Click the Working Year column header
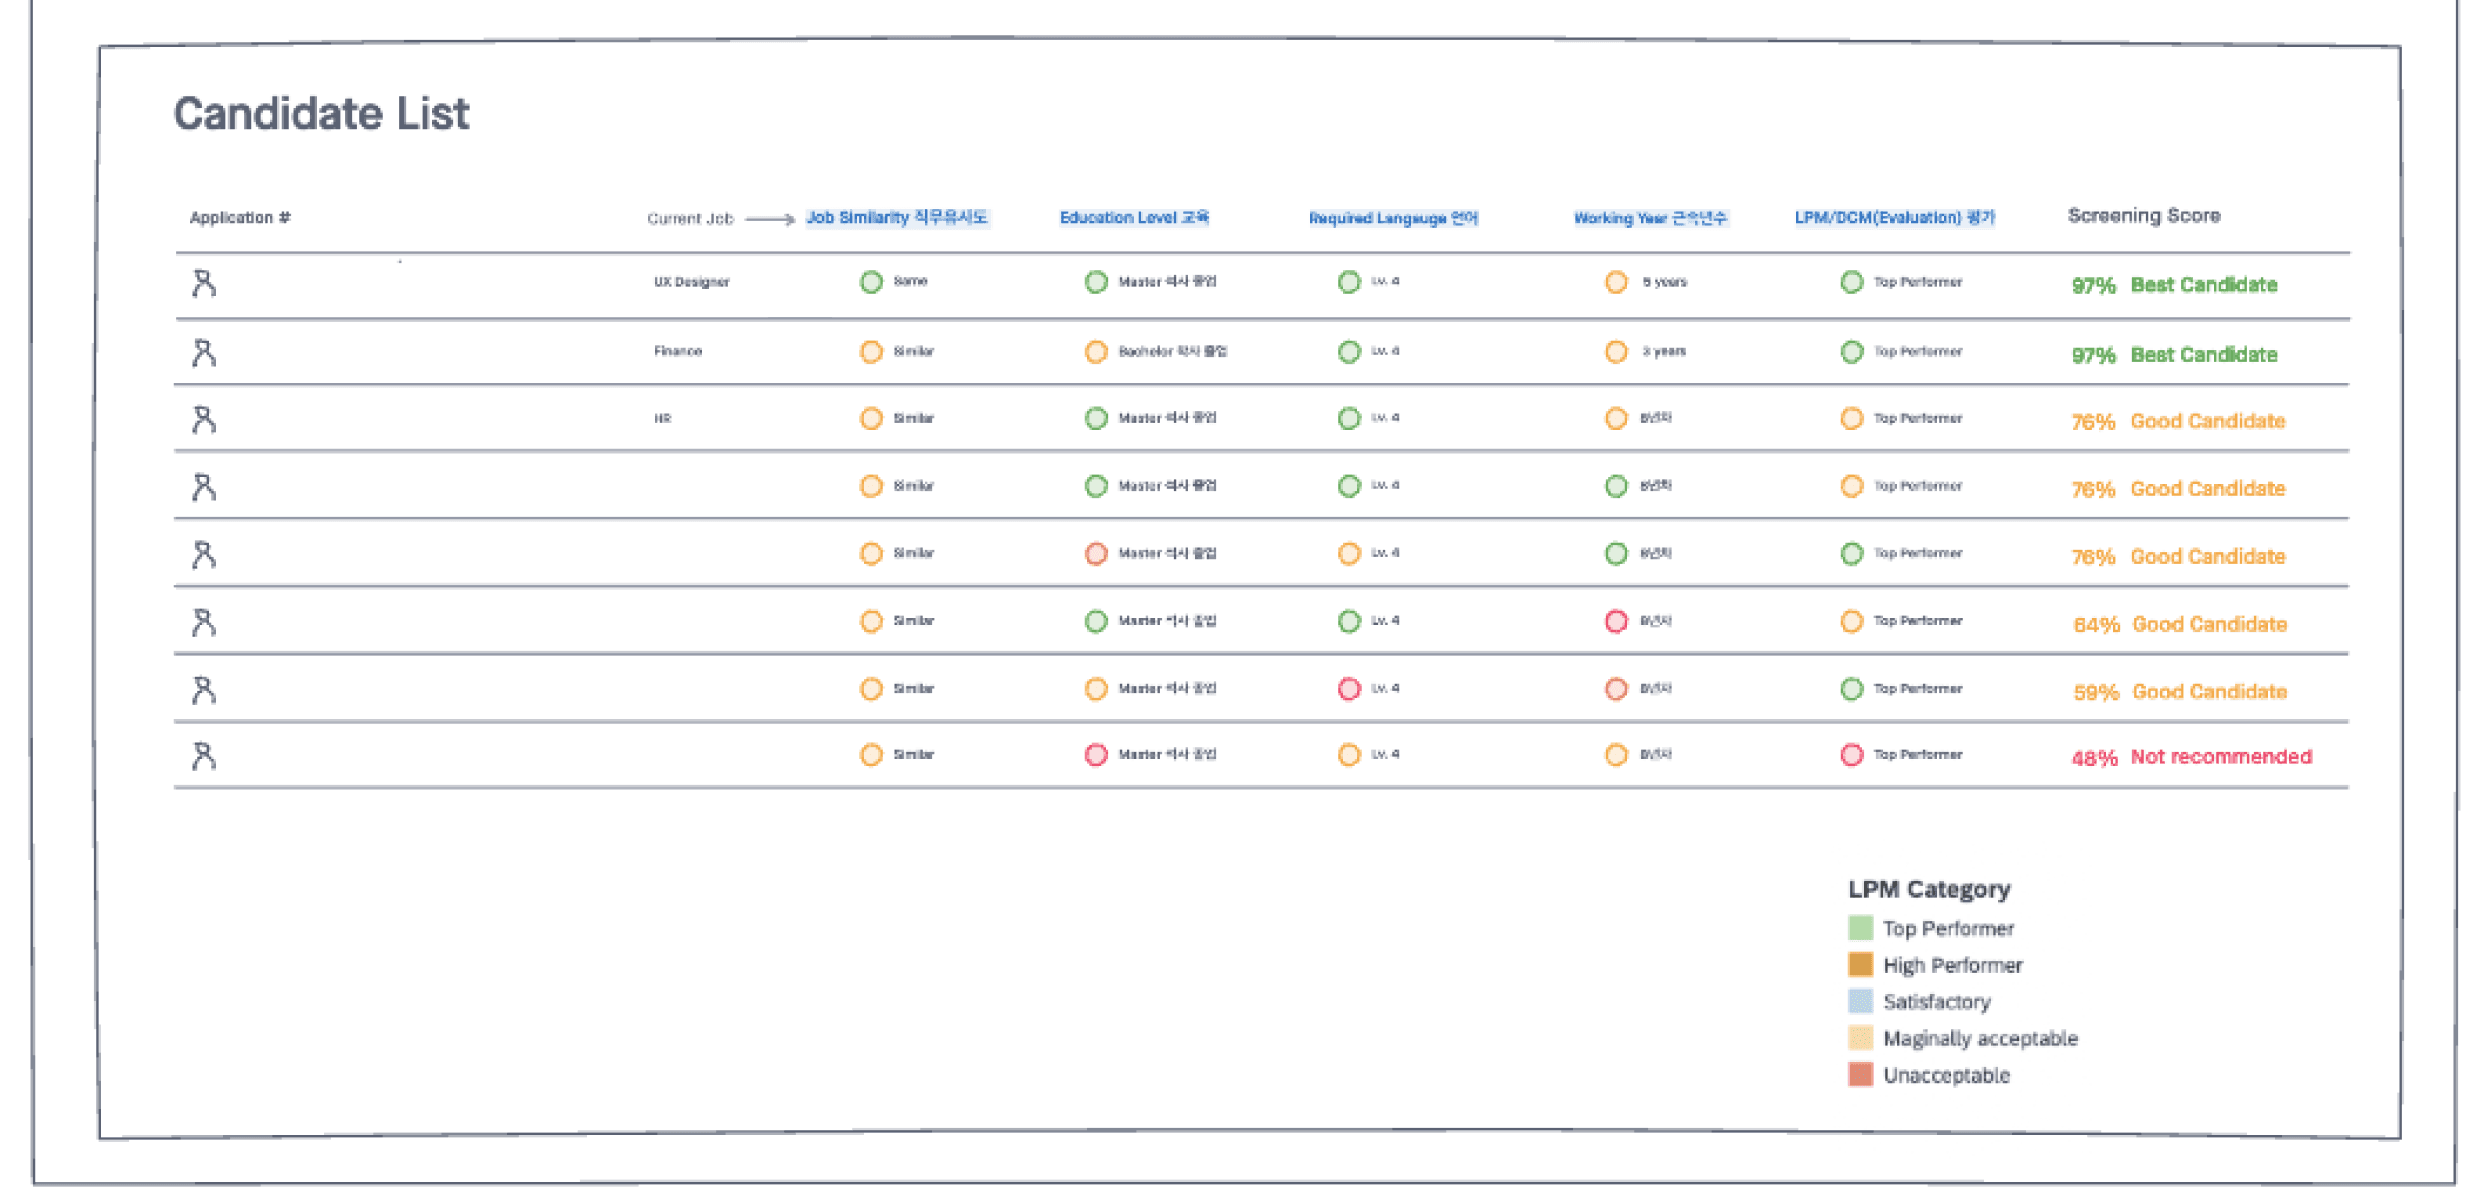Screen dimensions: 2484x1204 tap(1650, 218)
